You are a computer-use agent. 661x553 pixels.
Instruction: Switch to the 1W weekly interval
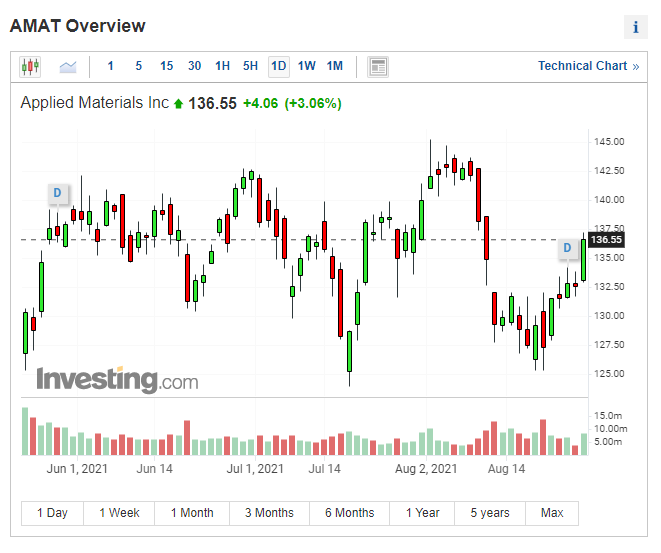[306, 66]
